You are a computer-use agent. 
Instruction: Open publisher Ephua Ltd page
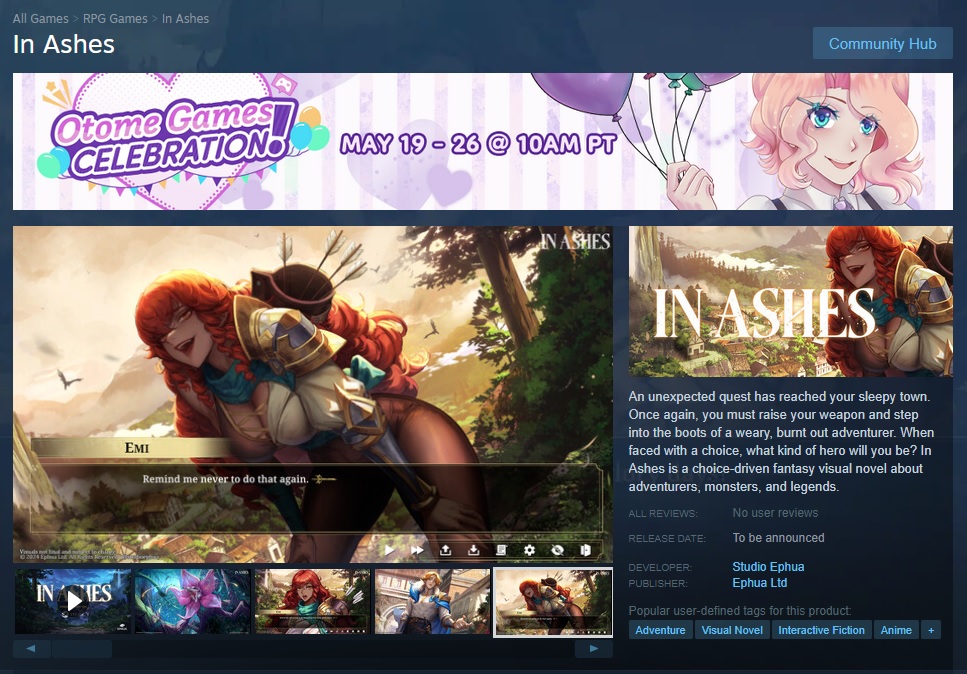[x=760, y=583]
